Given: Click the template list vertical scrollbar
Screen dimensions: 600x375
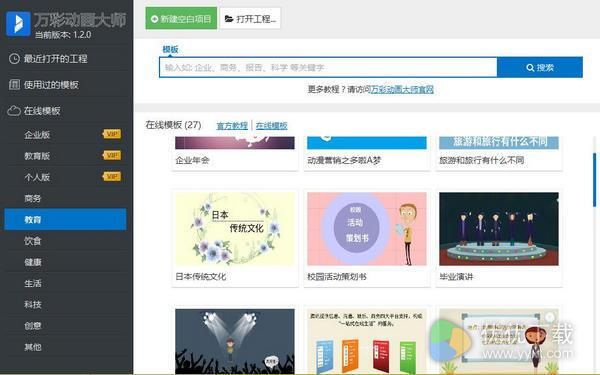Looking at the screenshot, I should pos(595,180).
